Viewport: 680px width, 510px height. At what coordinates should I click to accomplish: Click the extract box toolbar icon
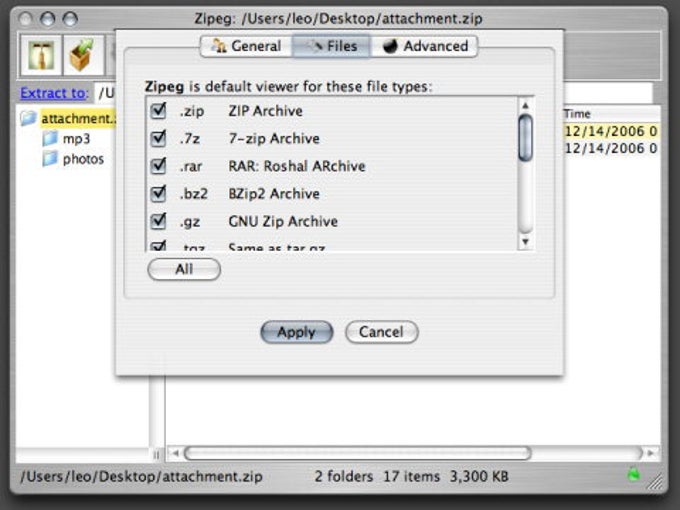click(83, 56)
